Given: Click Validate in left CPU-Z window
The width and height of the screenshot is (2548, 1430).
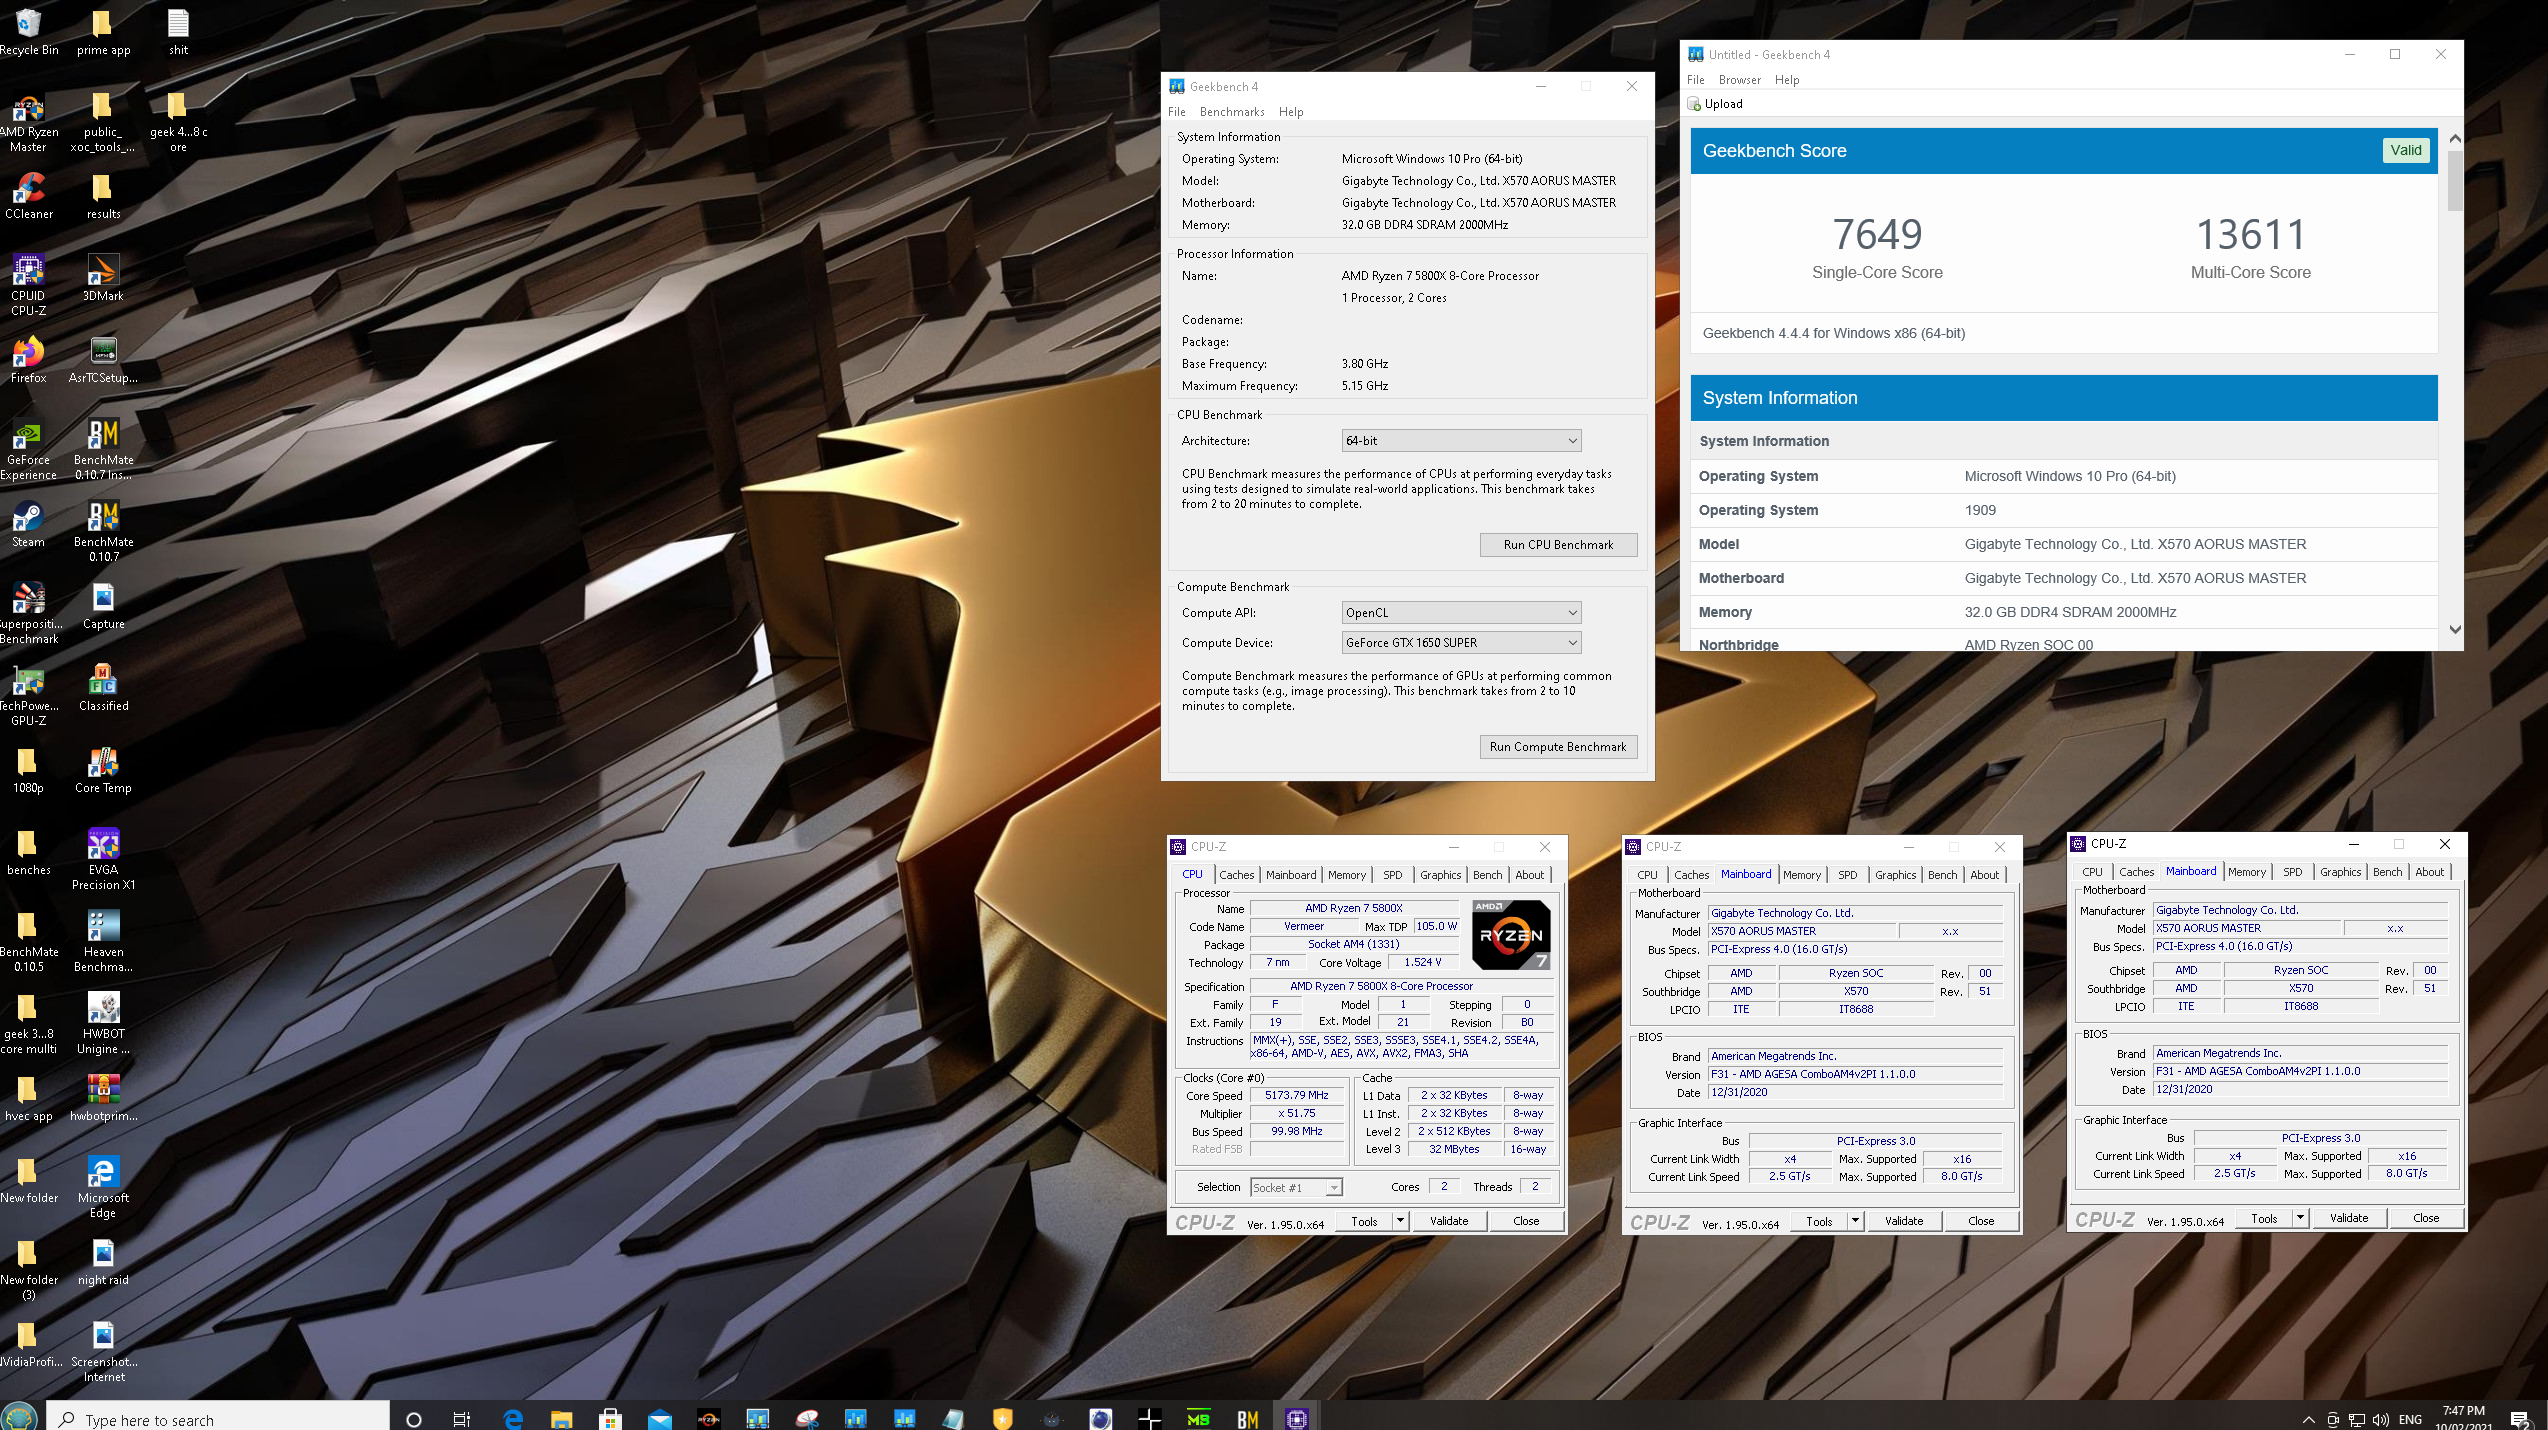Looking at the screenshot, I should pos(1449,1221).
